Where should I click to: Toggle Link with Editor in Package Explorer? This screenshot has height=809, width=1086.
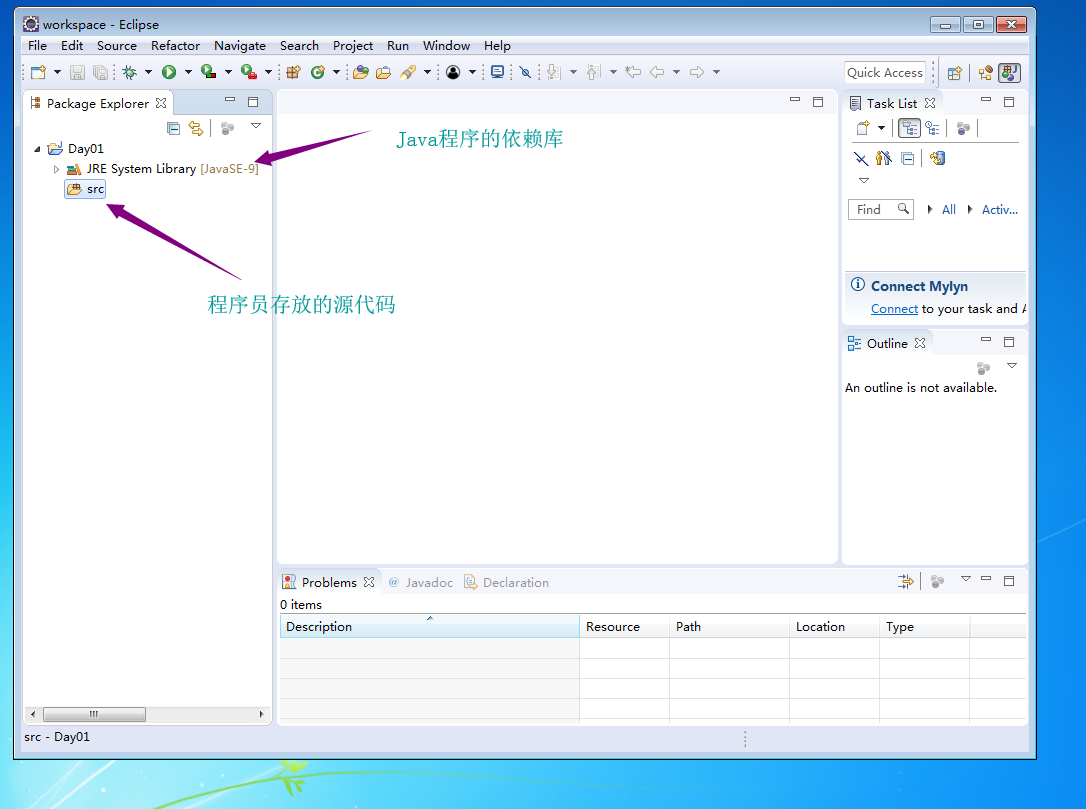point(197,128)
